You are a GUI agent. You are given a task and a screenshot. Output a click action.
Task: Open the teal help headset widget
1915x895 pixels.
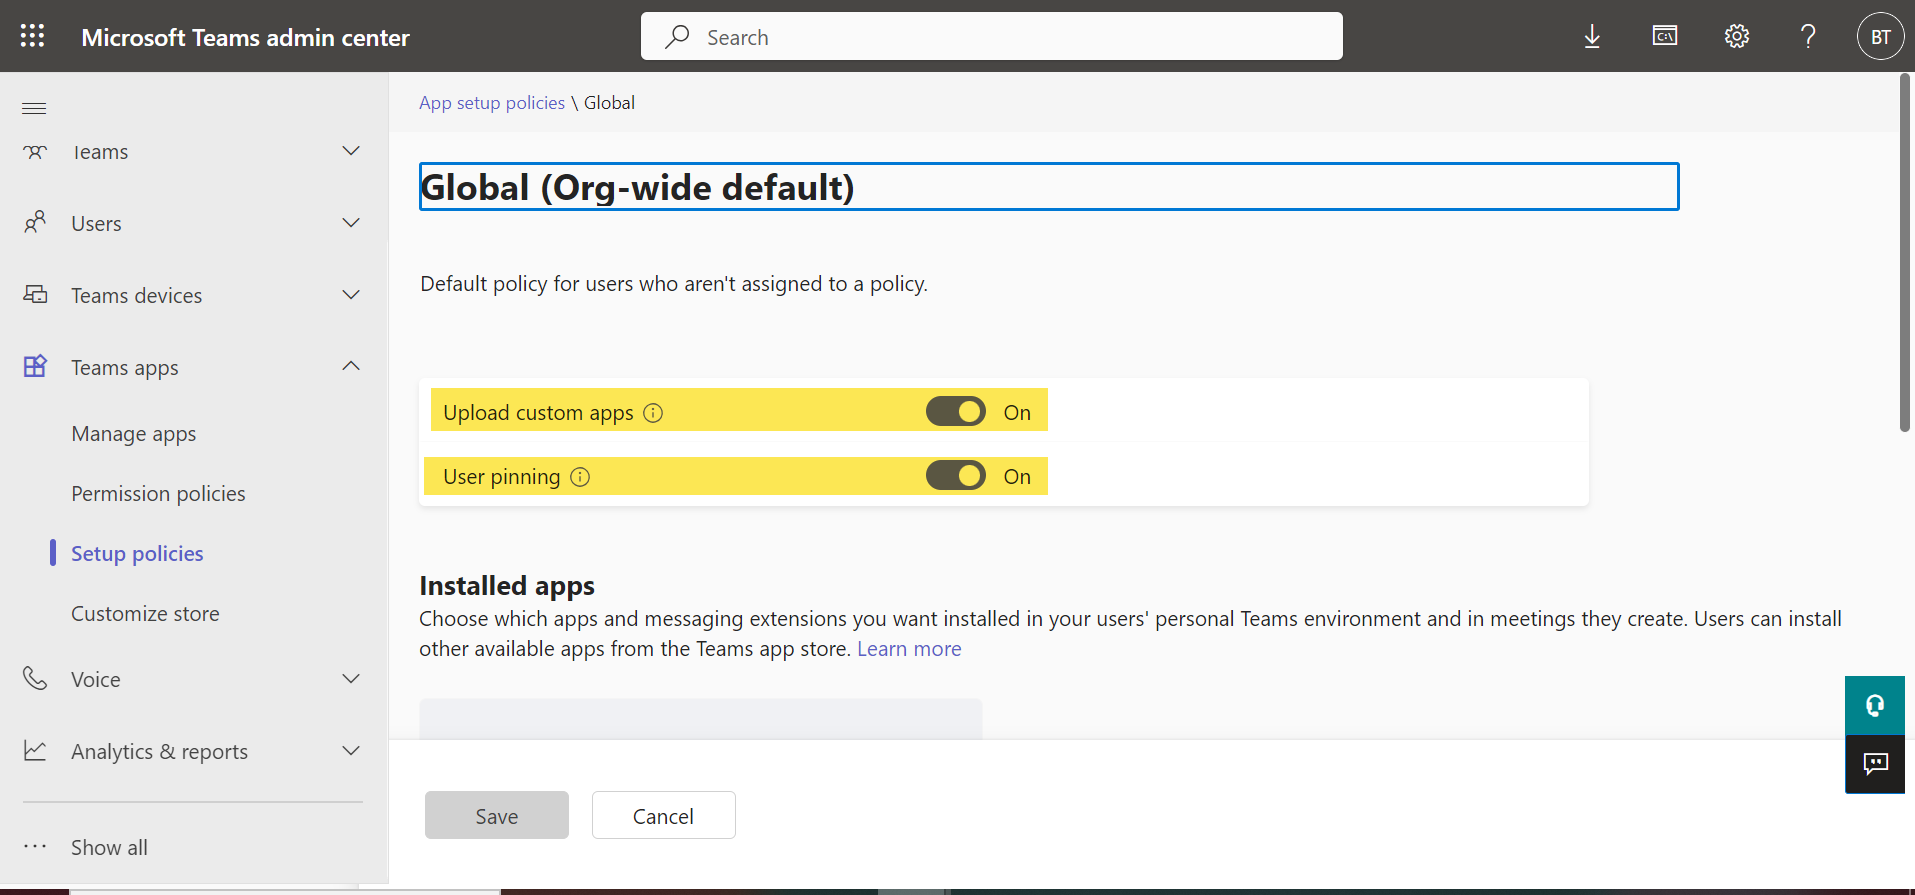click(x=1875, y=706)
